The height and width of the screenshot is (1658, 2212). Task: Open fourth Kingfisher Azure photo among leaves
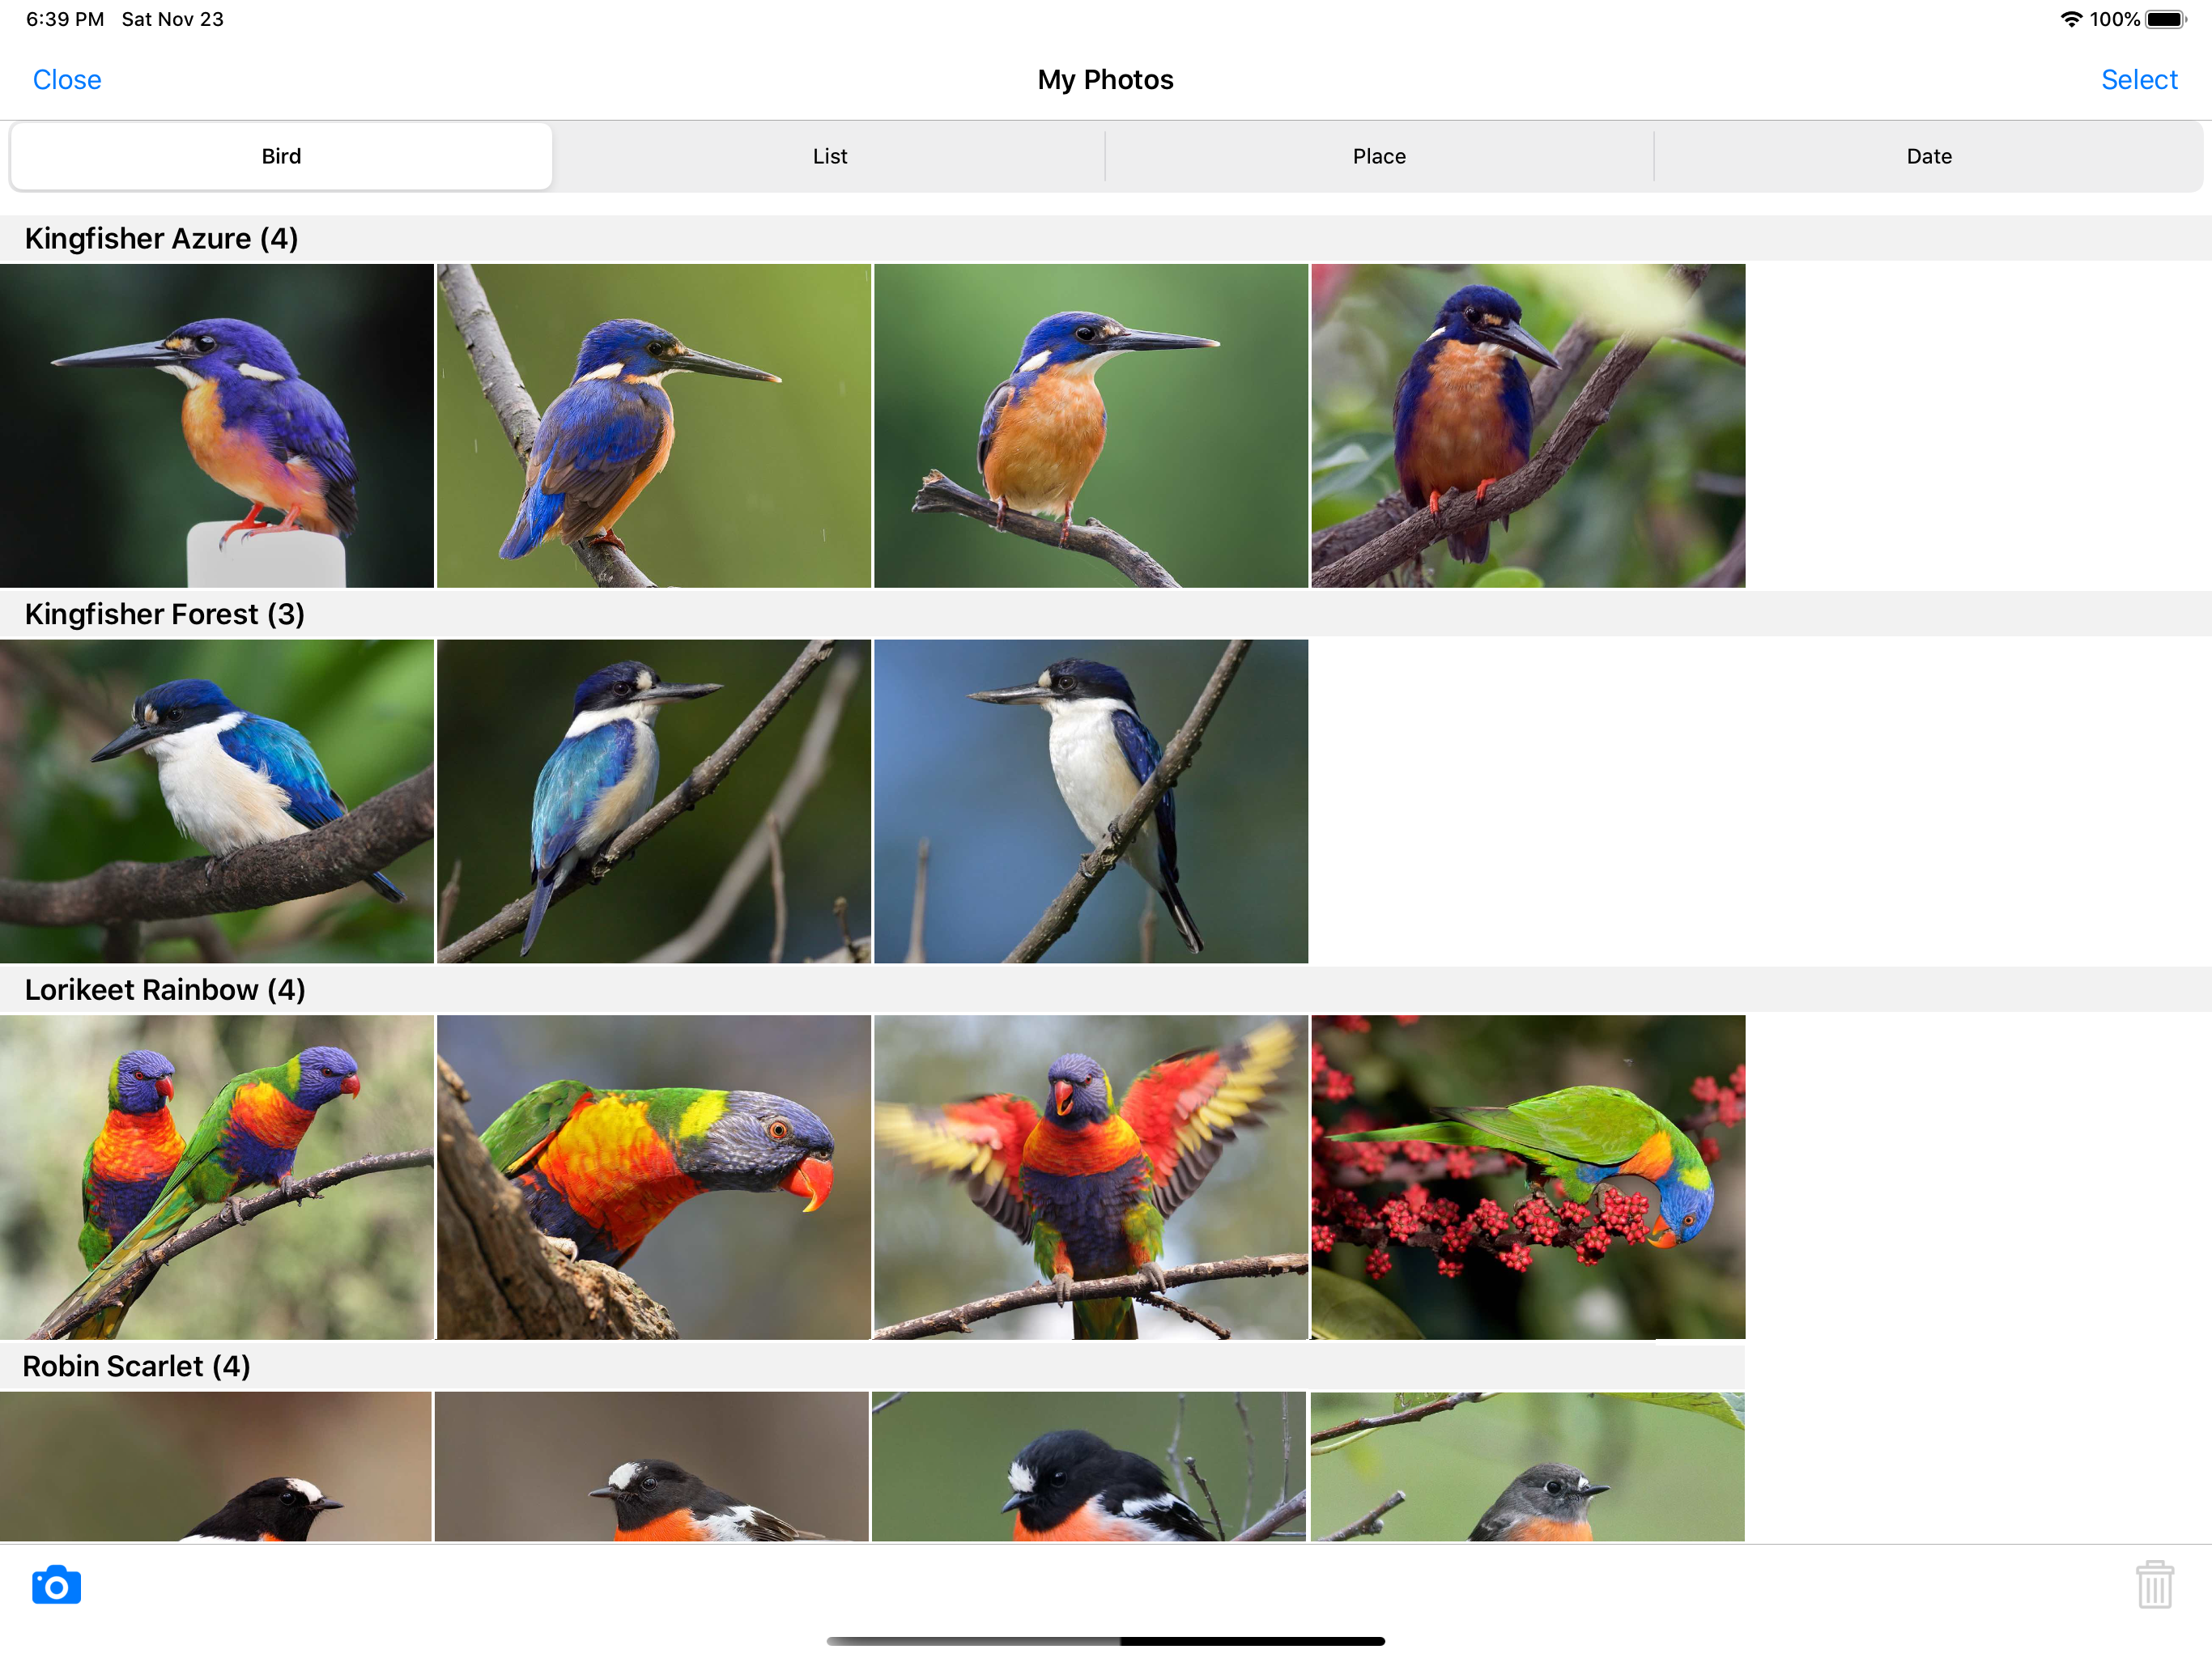1528,425
